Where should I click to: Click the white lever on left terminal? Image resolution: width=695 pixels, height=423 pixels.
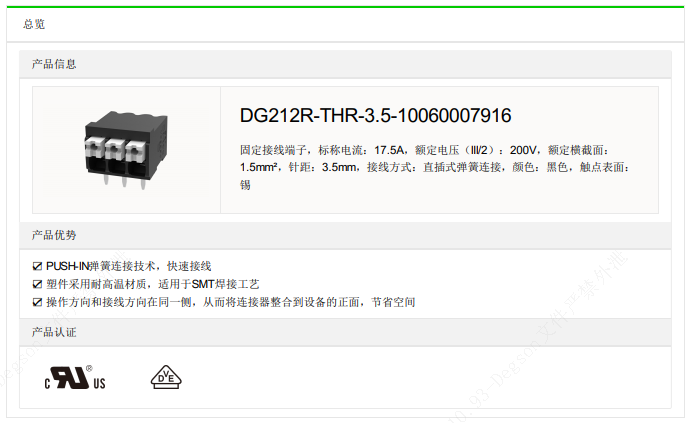coord(94,148)
